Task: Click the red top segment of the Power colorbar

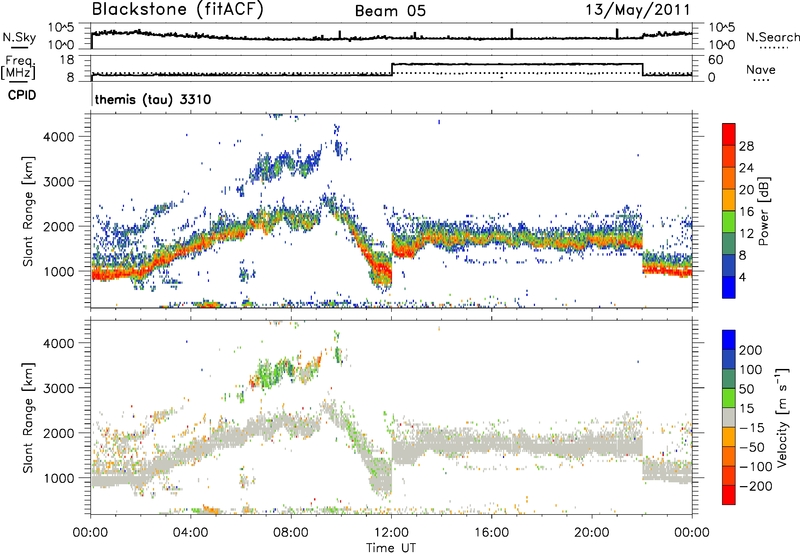Action: tap(729, 134)
